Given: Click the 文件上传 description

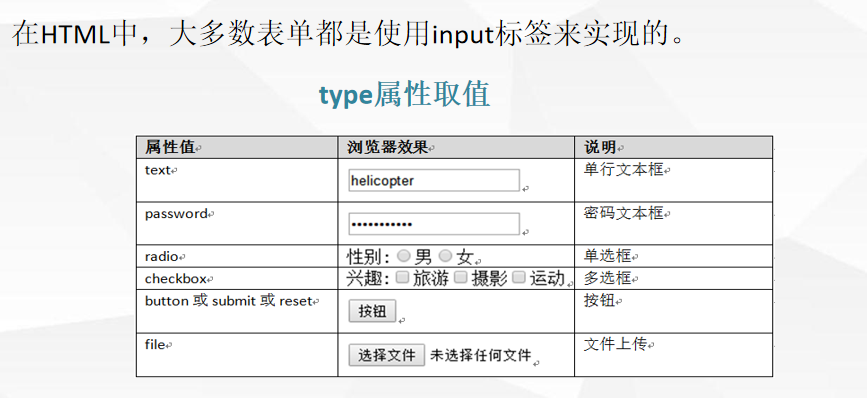Looking at the screenshot, I should tap(615, 344).
